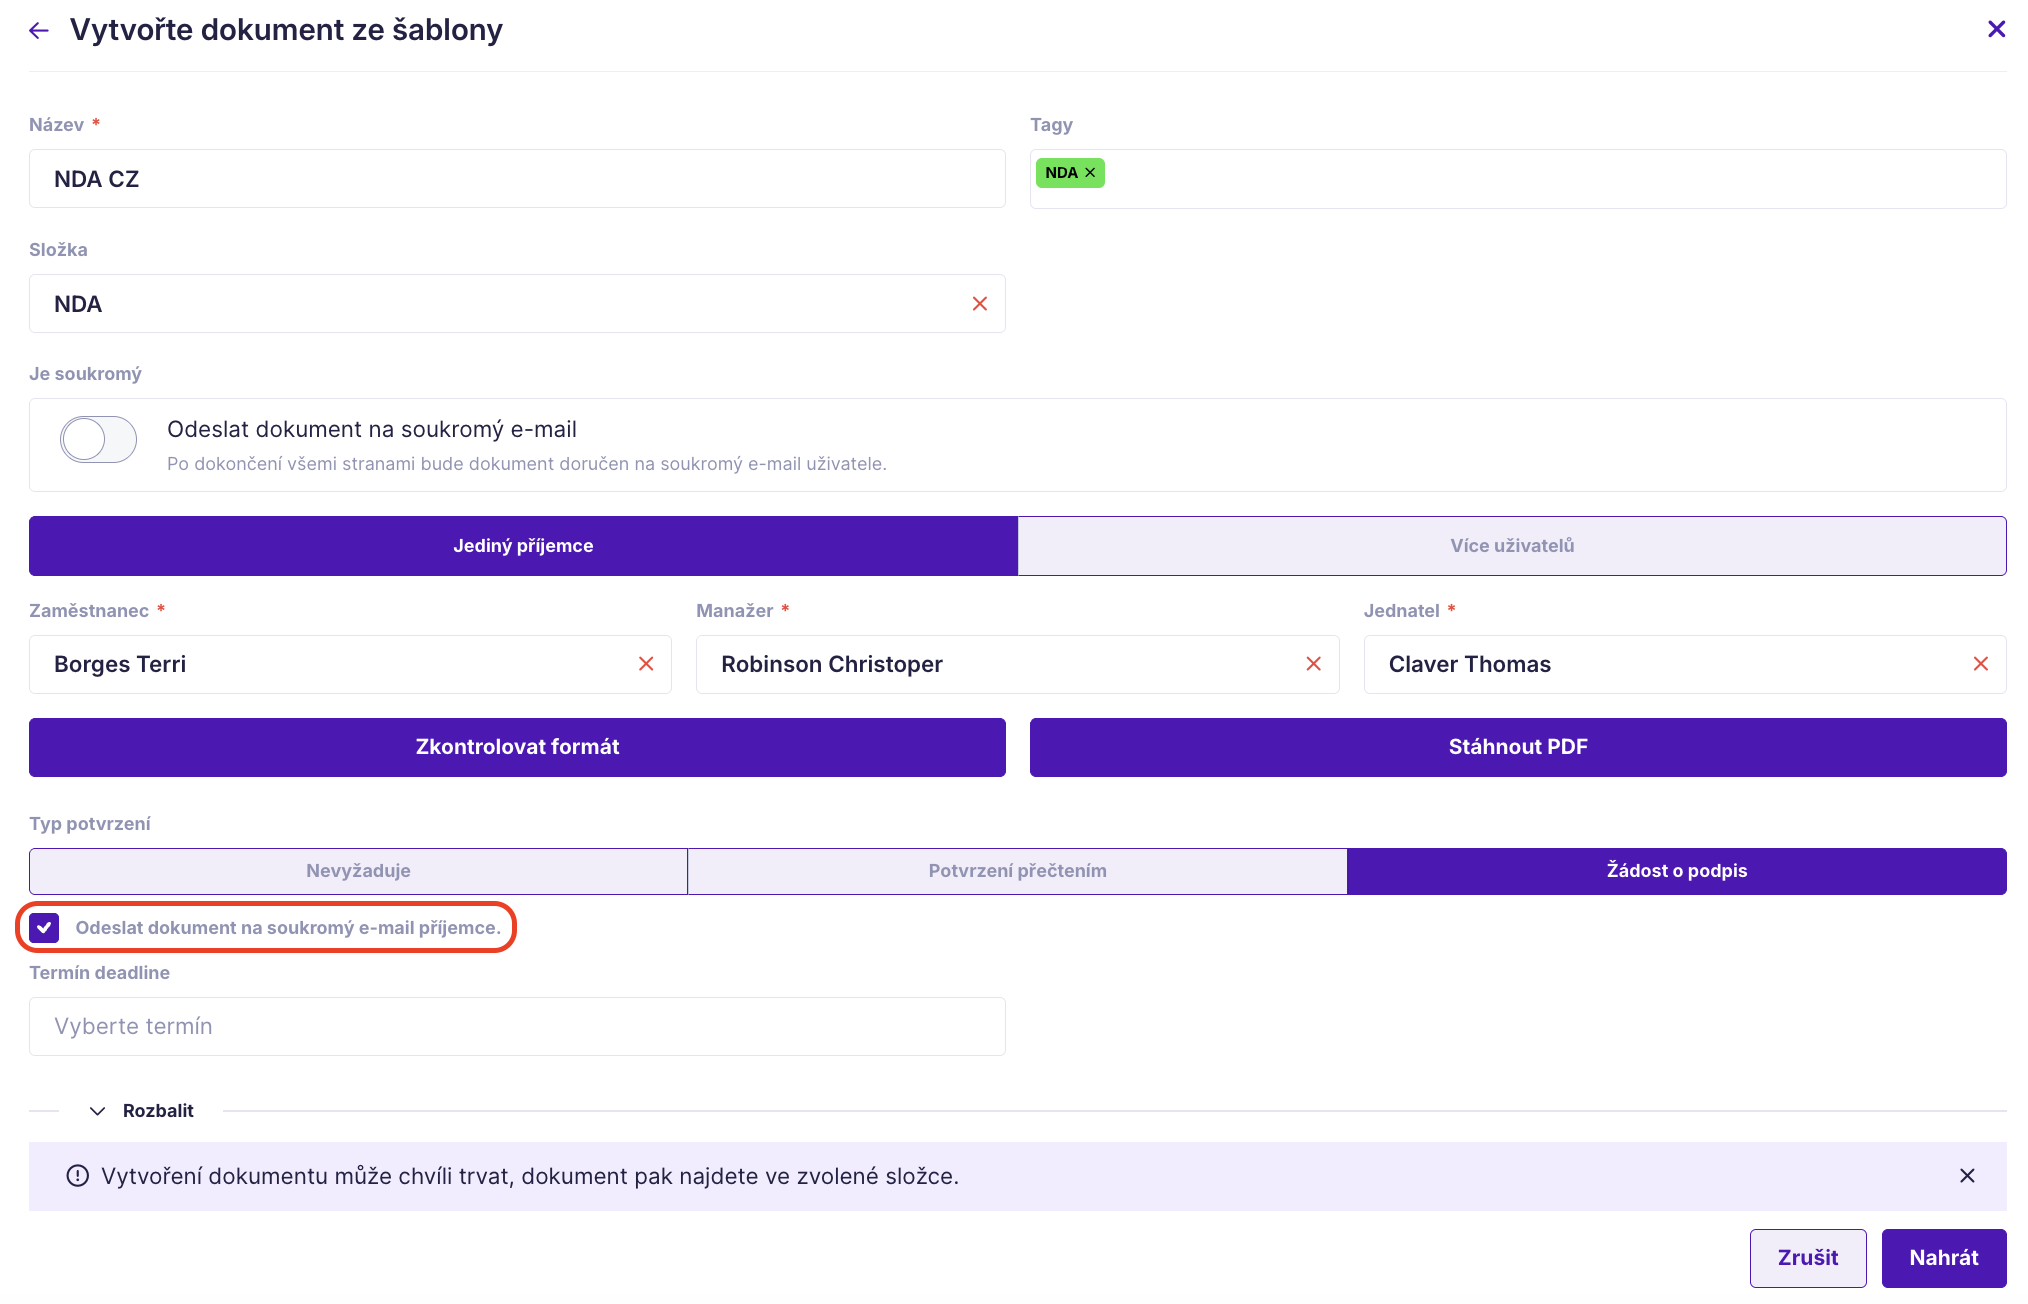The image size is (2028, 1304).
Task: Dismiss the document creation info banner
Action: [x=1966, y=1176]
